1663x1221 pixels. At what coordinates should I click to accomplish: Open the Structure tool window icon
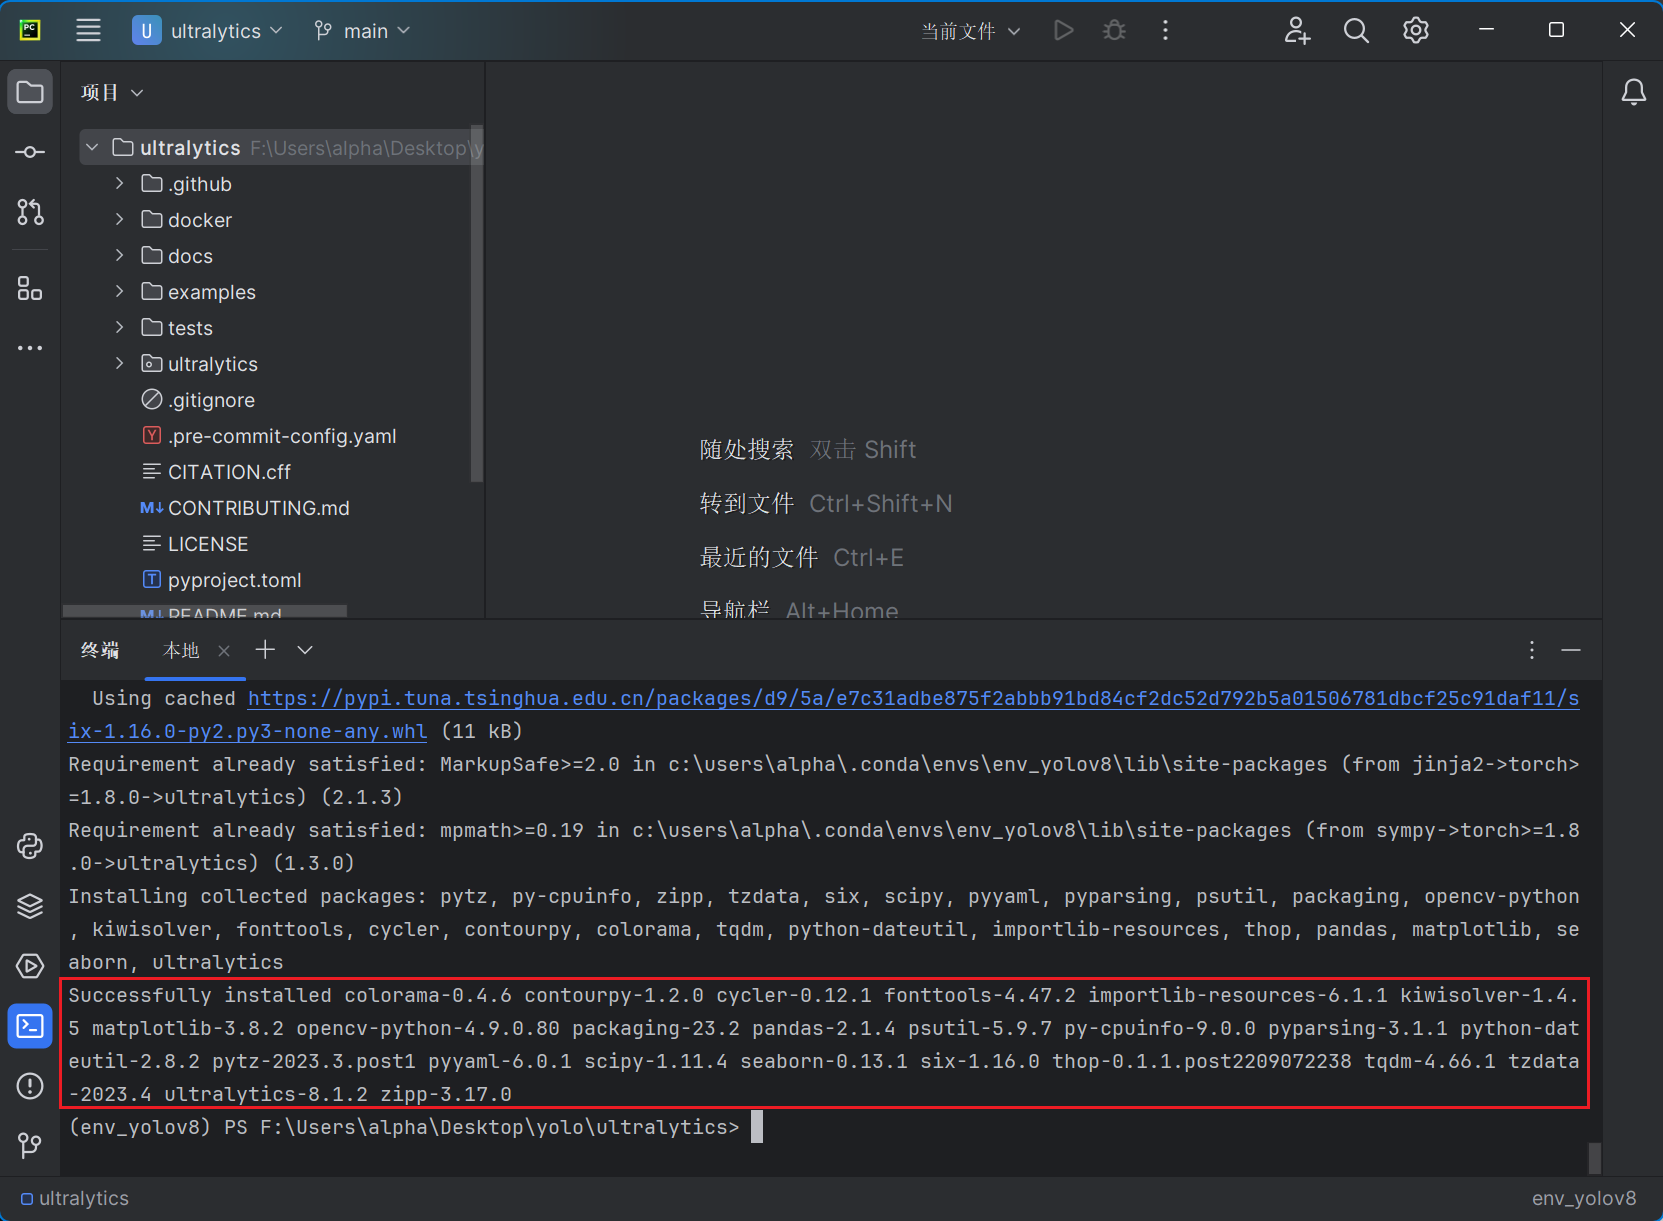tap(30, 289)
